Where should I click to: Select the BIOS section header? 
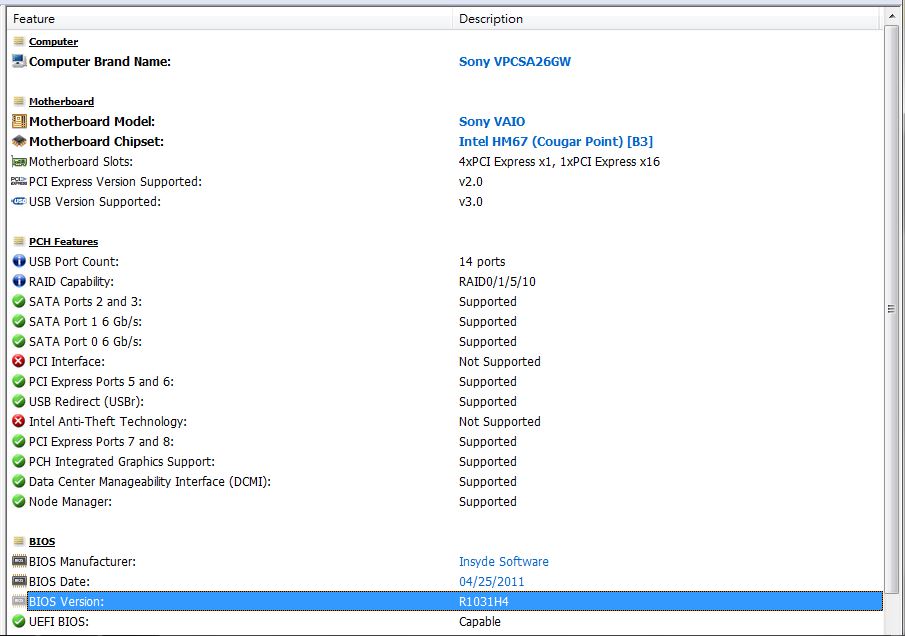pos(42,541)
